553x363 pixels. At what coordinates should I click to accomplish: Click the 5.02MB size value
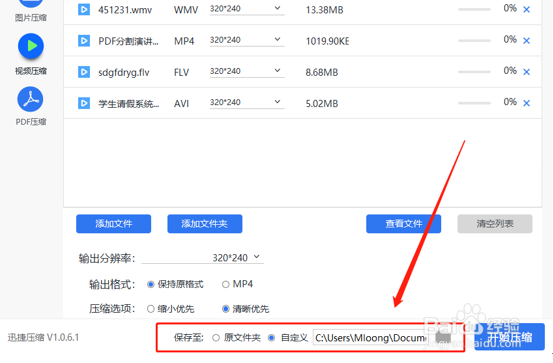pyautogui.click(x=322, y=104)
